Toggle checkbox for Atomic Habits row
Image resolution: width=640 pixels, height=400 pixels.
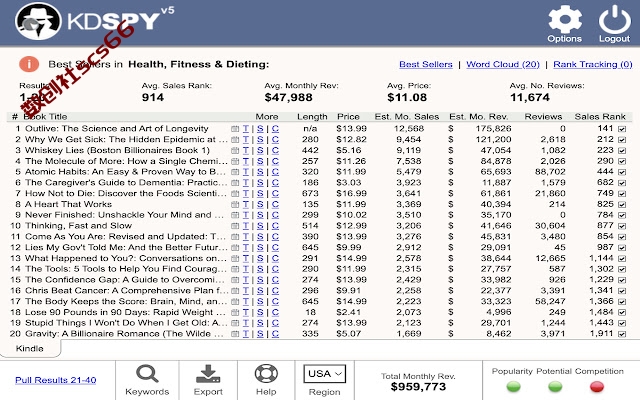[622, 172]
